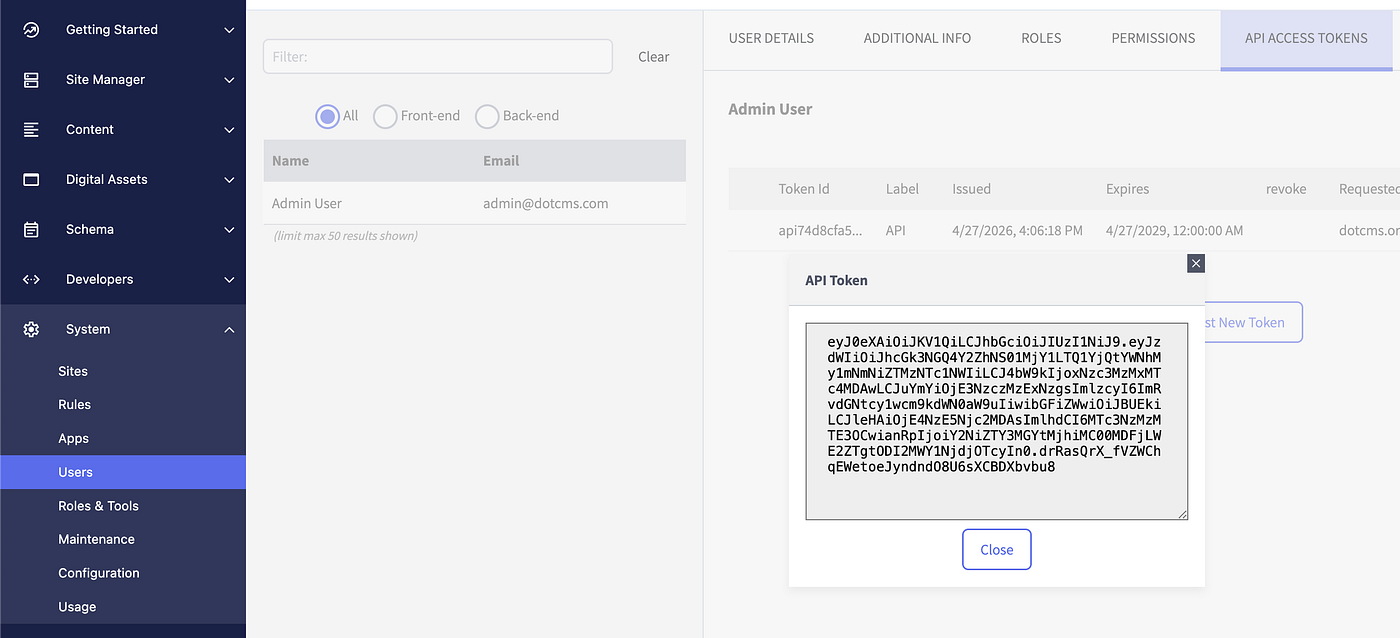1400x638 pixels.
Task: Collapse the System section chevron
Action: tap(229, 329)
